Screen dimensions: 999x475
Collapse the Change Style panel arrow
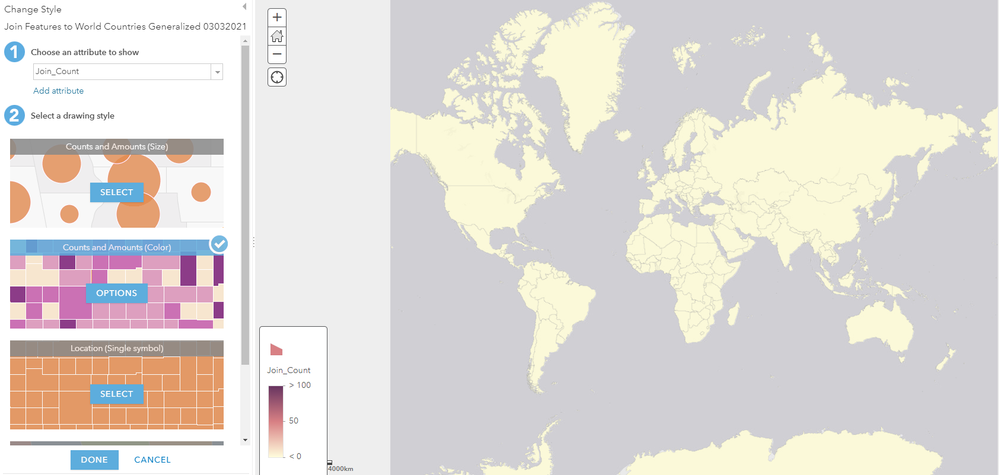pyautogui.click(x=245, y=7)
